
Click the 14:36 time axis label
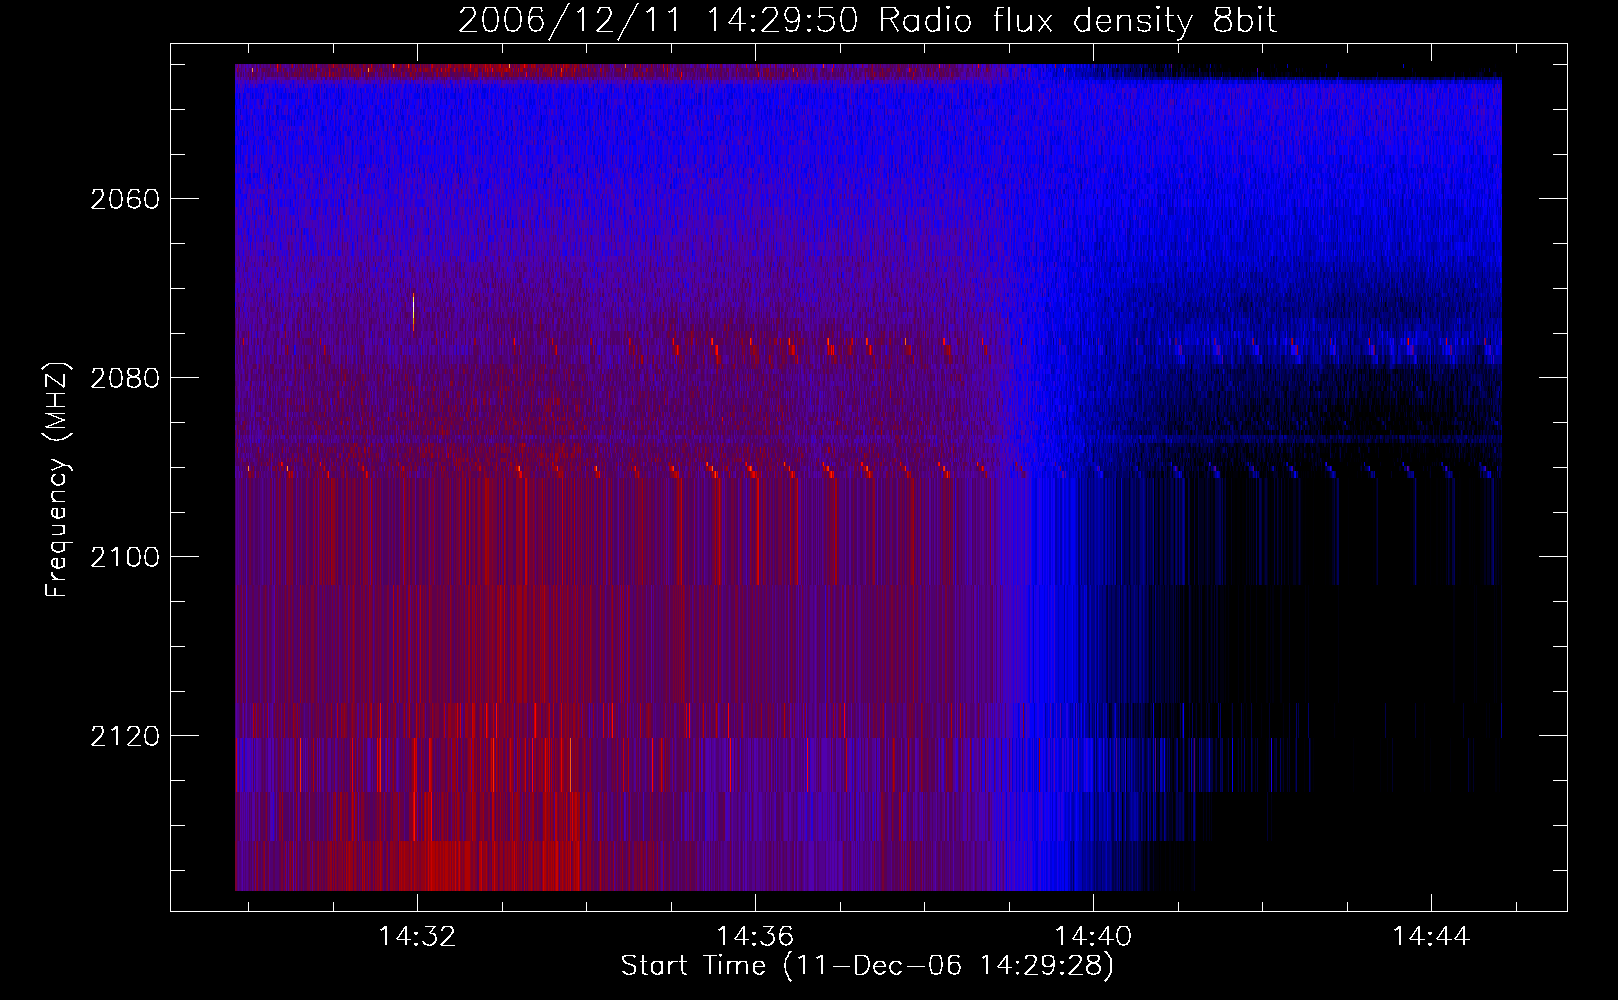[755, 937]
